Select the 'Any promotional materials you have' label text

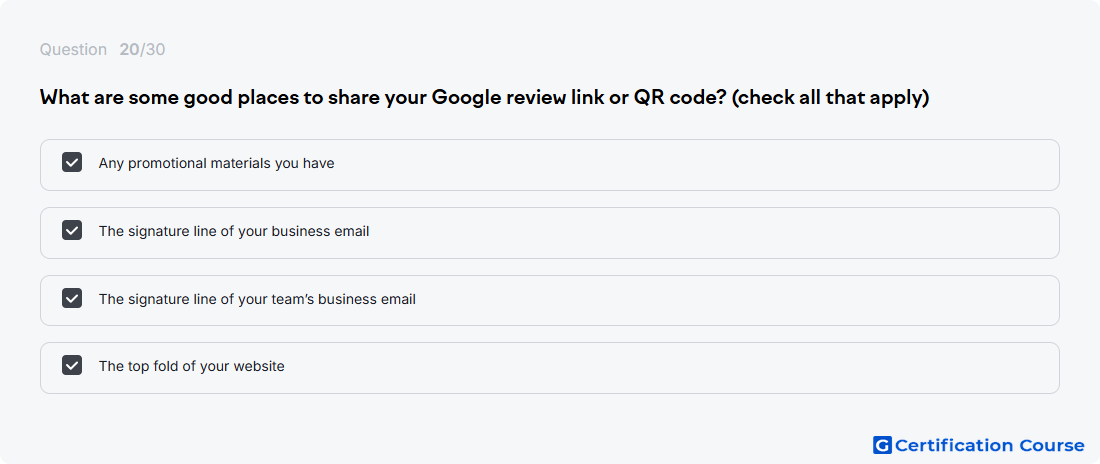[216, 164]
